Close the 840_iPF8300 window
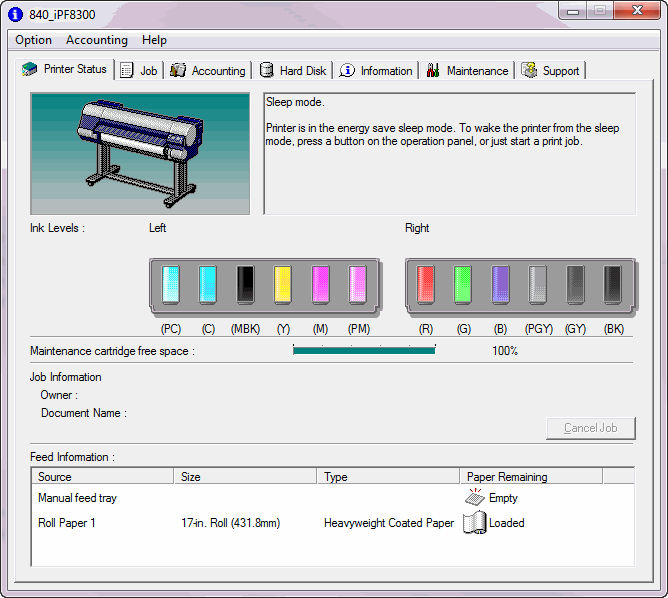Image resolution: width=668 pixels, height=598 pixels. [x=637, y=11]
